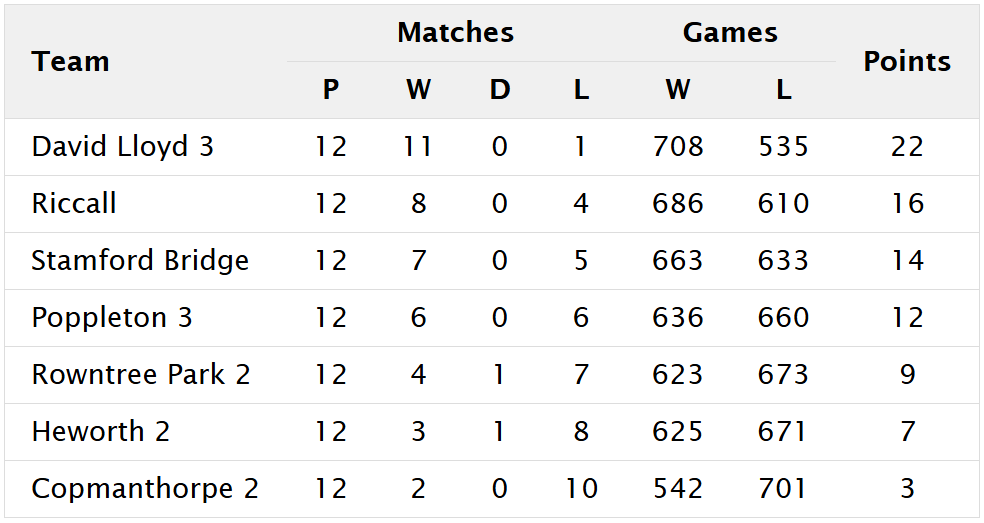Select the Riccall team name

point(74,204)
